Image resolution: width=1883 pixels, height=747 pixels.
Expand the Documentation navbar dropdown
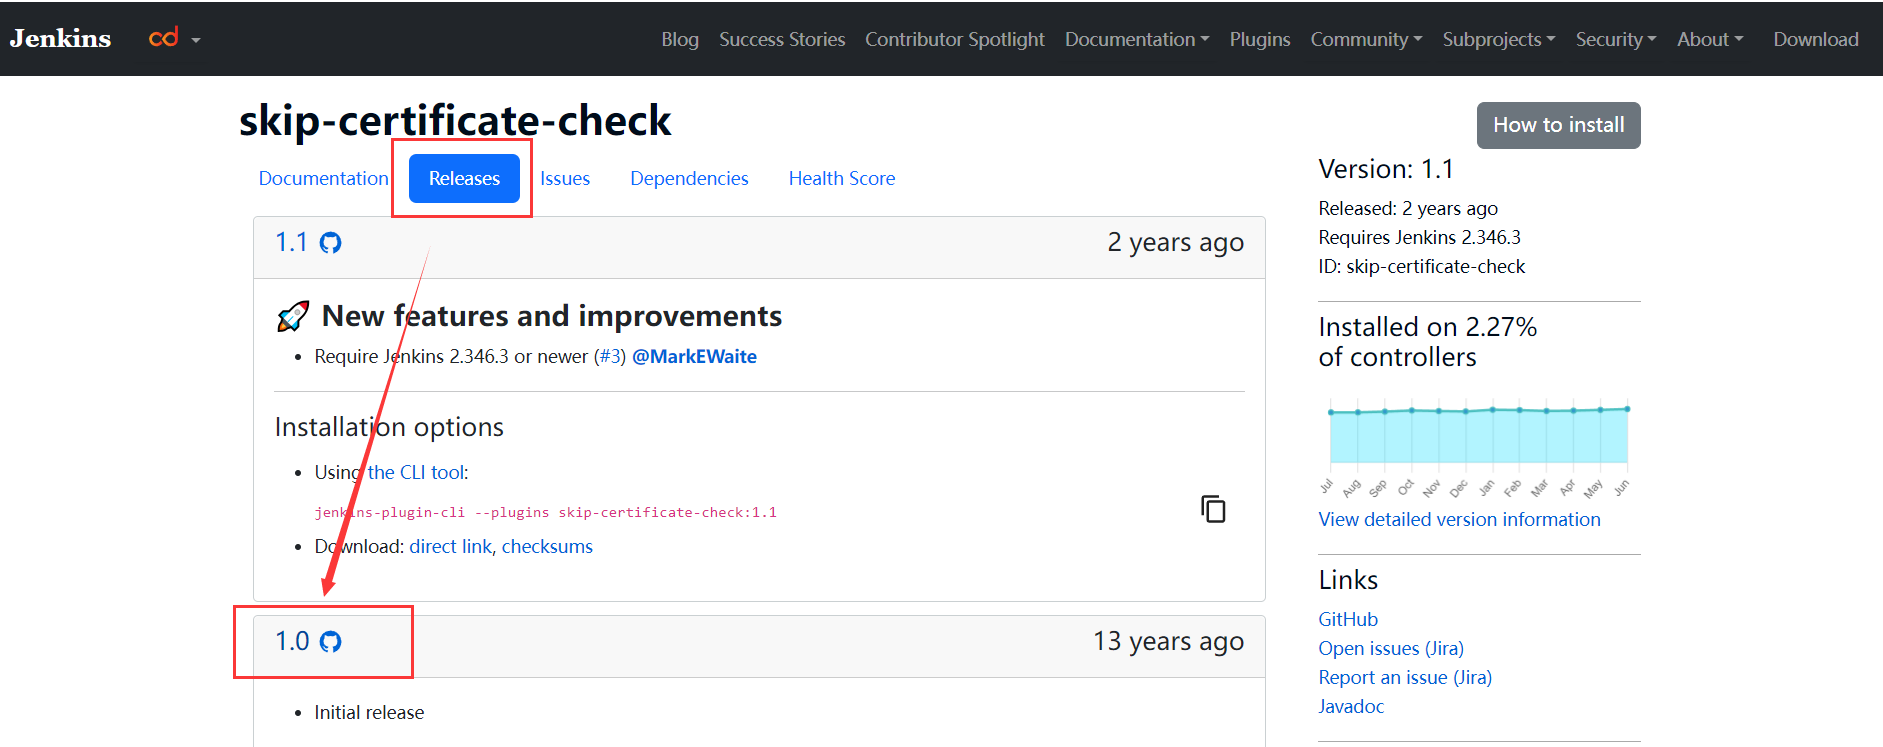pos(1137,39)
